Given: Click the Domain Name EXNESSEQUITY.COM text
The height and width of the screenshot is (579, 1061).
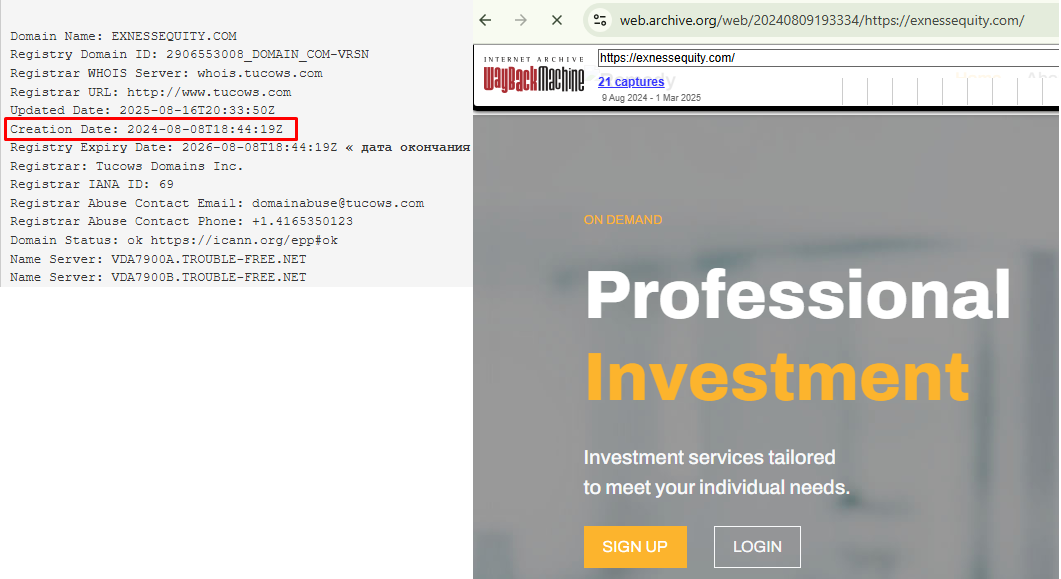Looking at the screenshot, I should 123,36.
